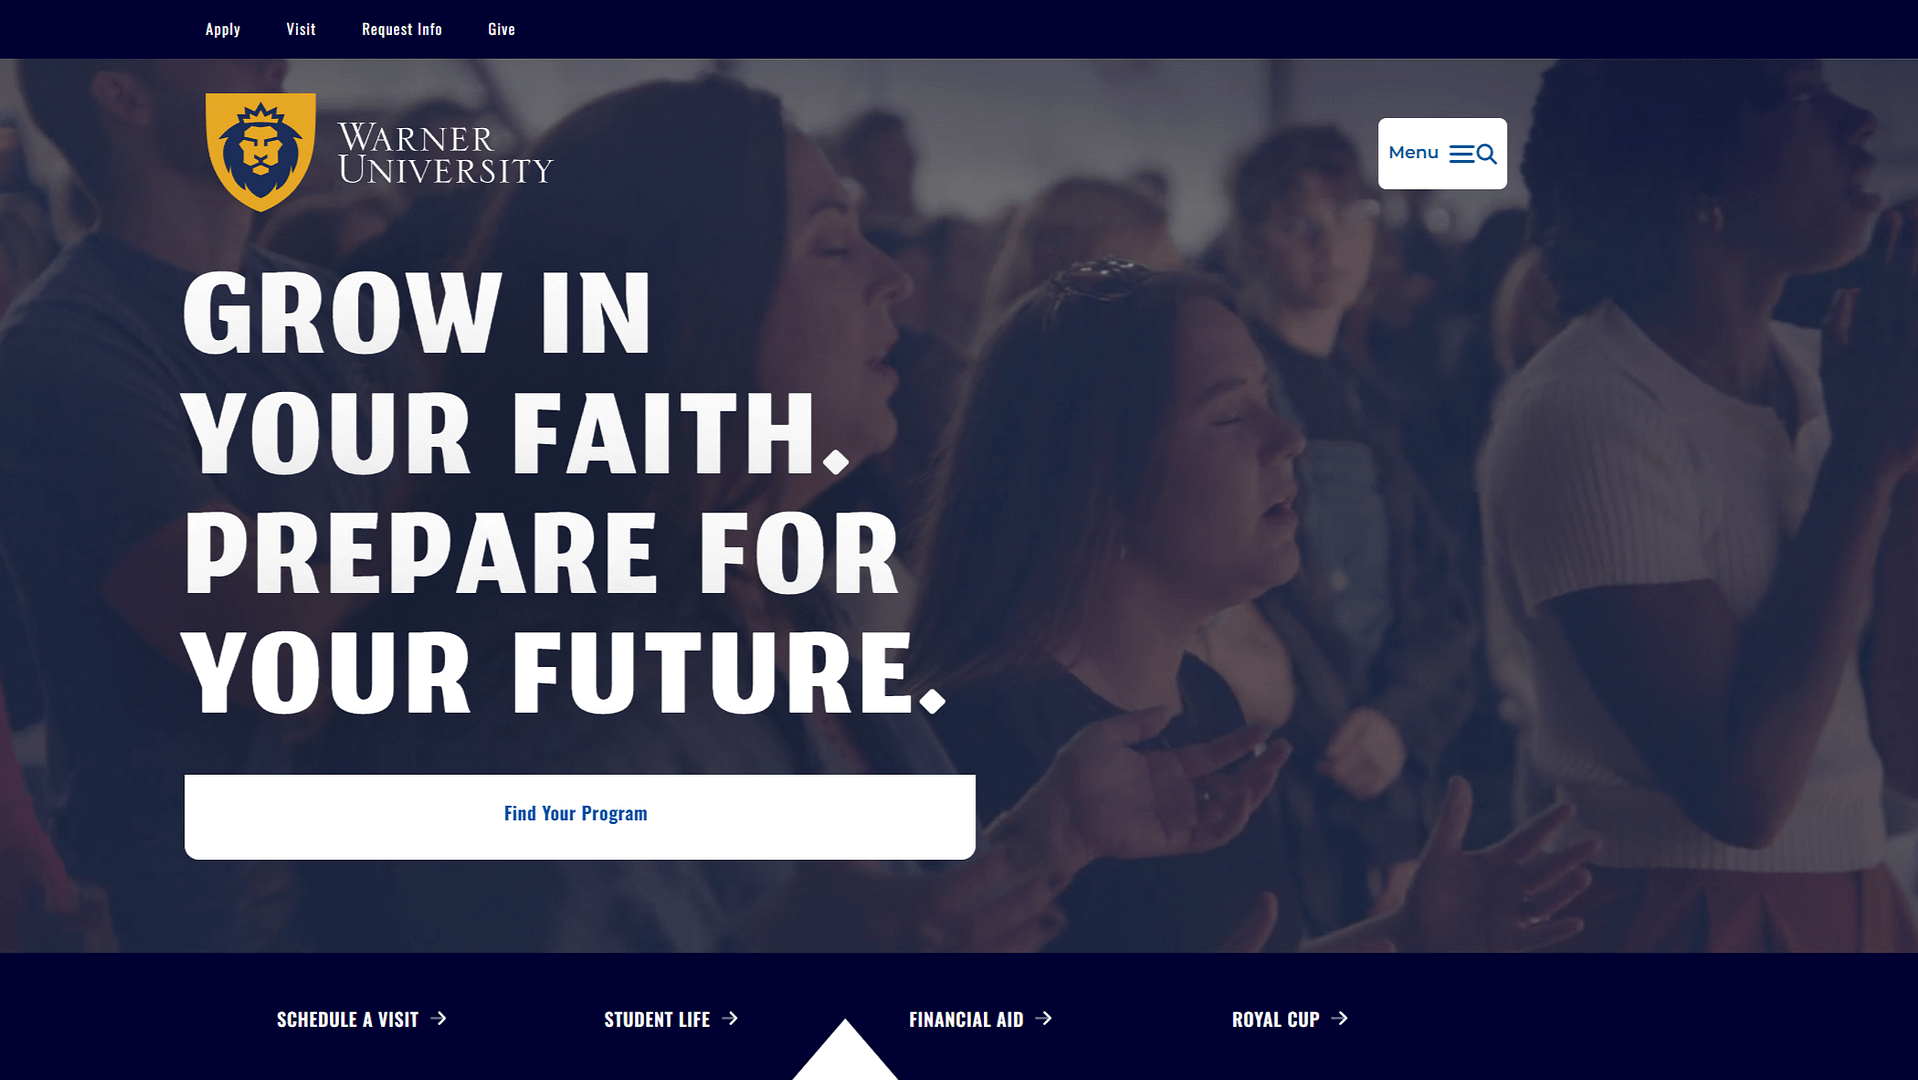Click the Menu label to expand navigation
The image size is (1918, 1080).
(x=1413, y=153)
